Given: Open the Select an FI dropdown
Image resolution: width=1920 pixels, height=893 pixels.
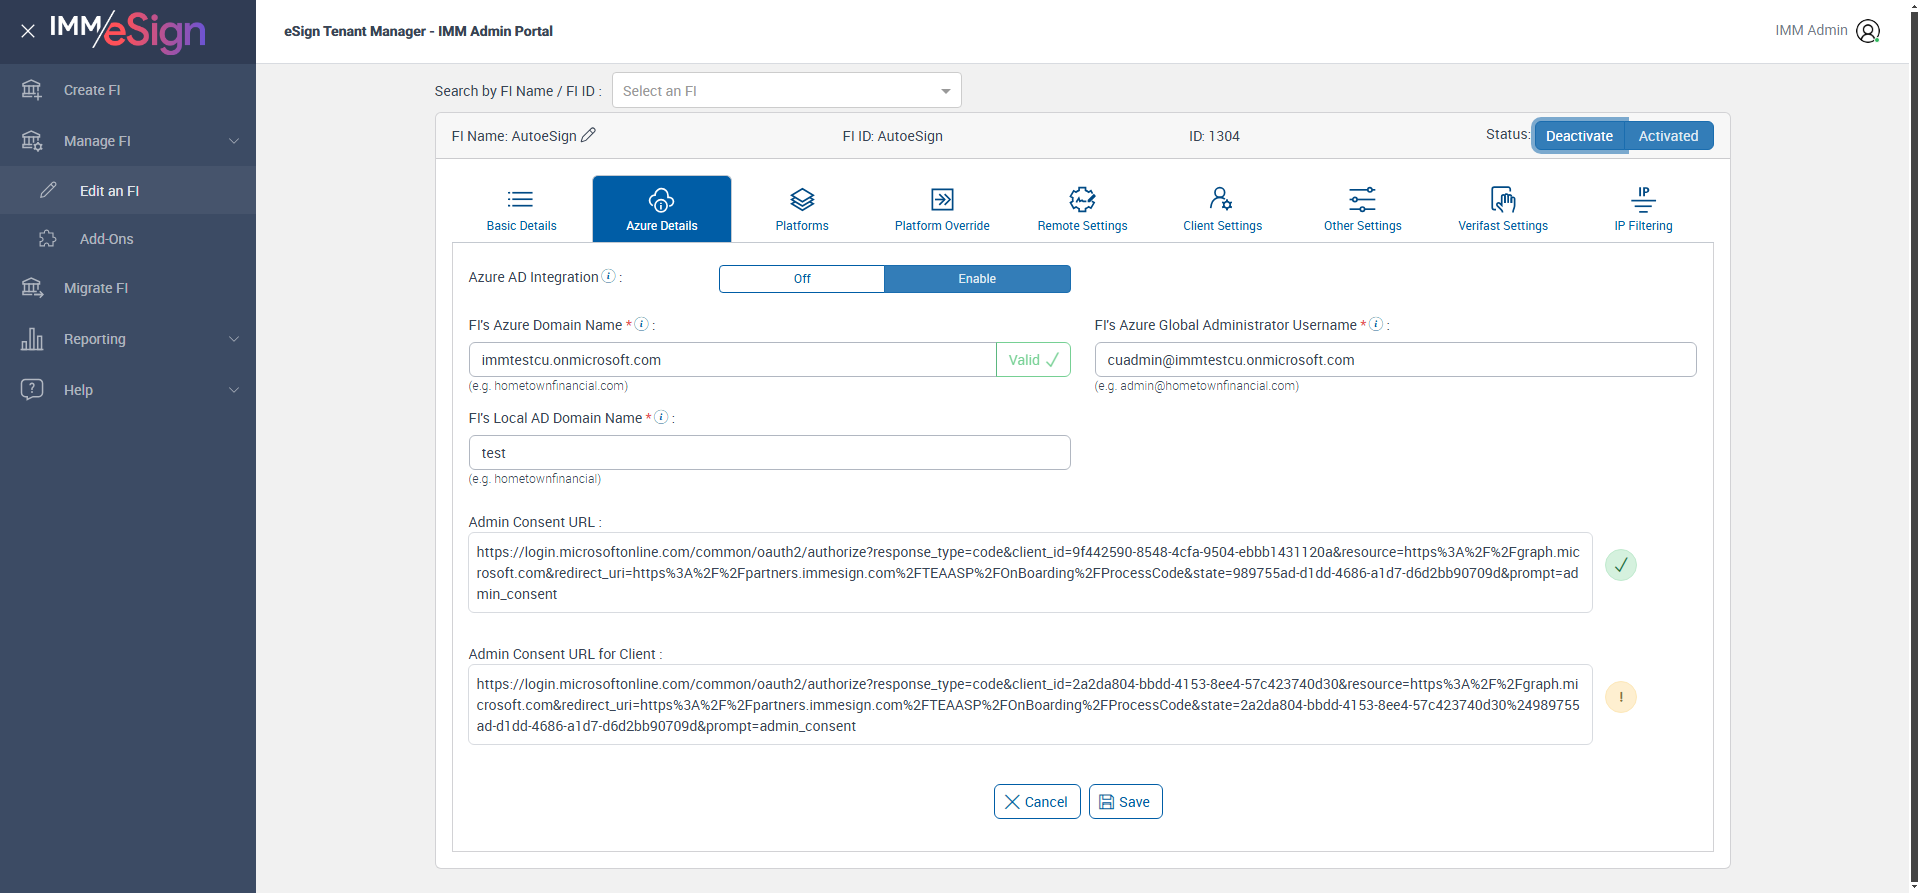Looking at the screenshot, I should click(787, 90).
